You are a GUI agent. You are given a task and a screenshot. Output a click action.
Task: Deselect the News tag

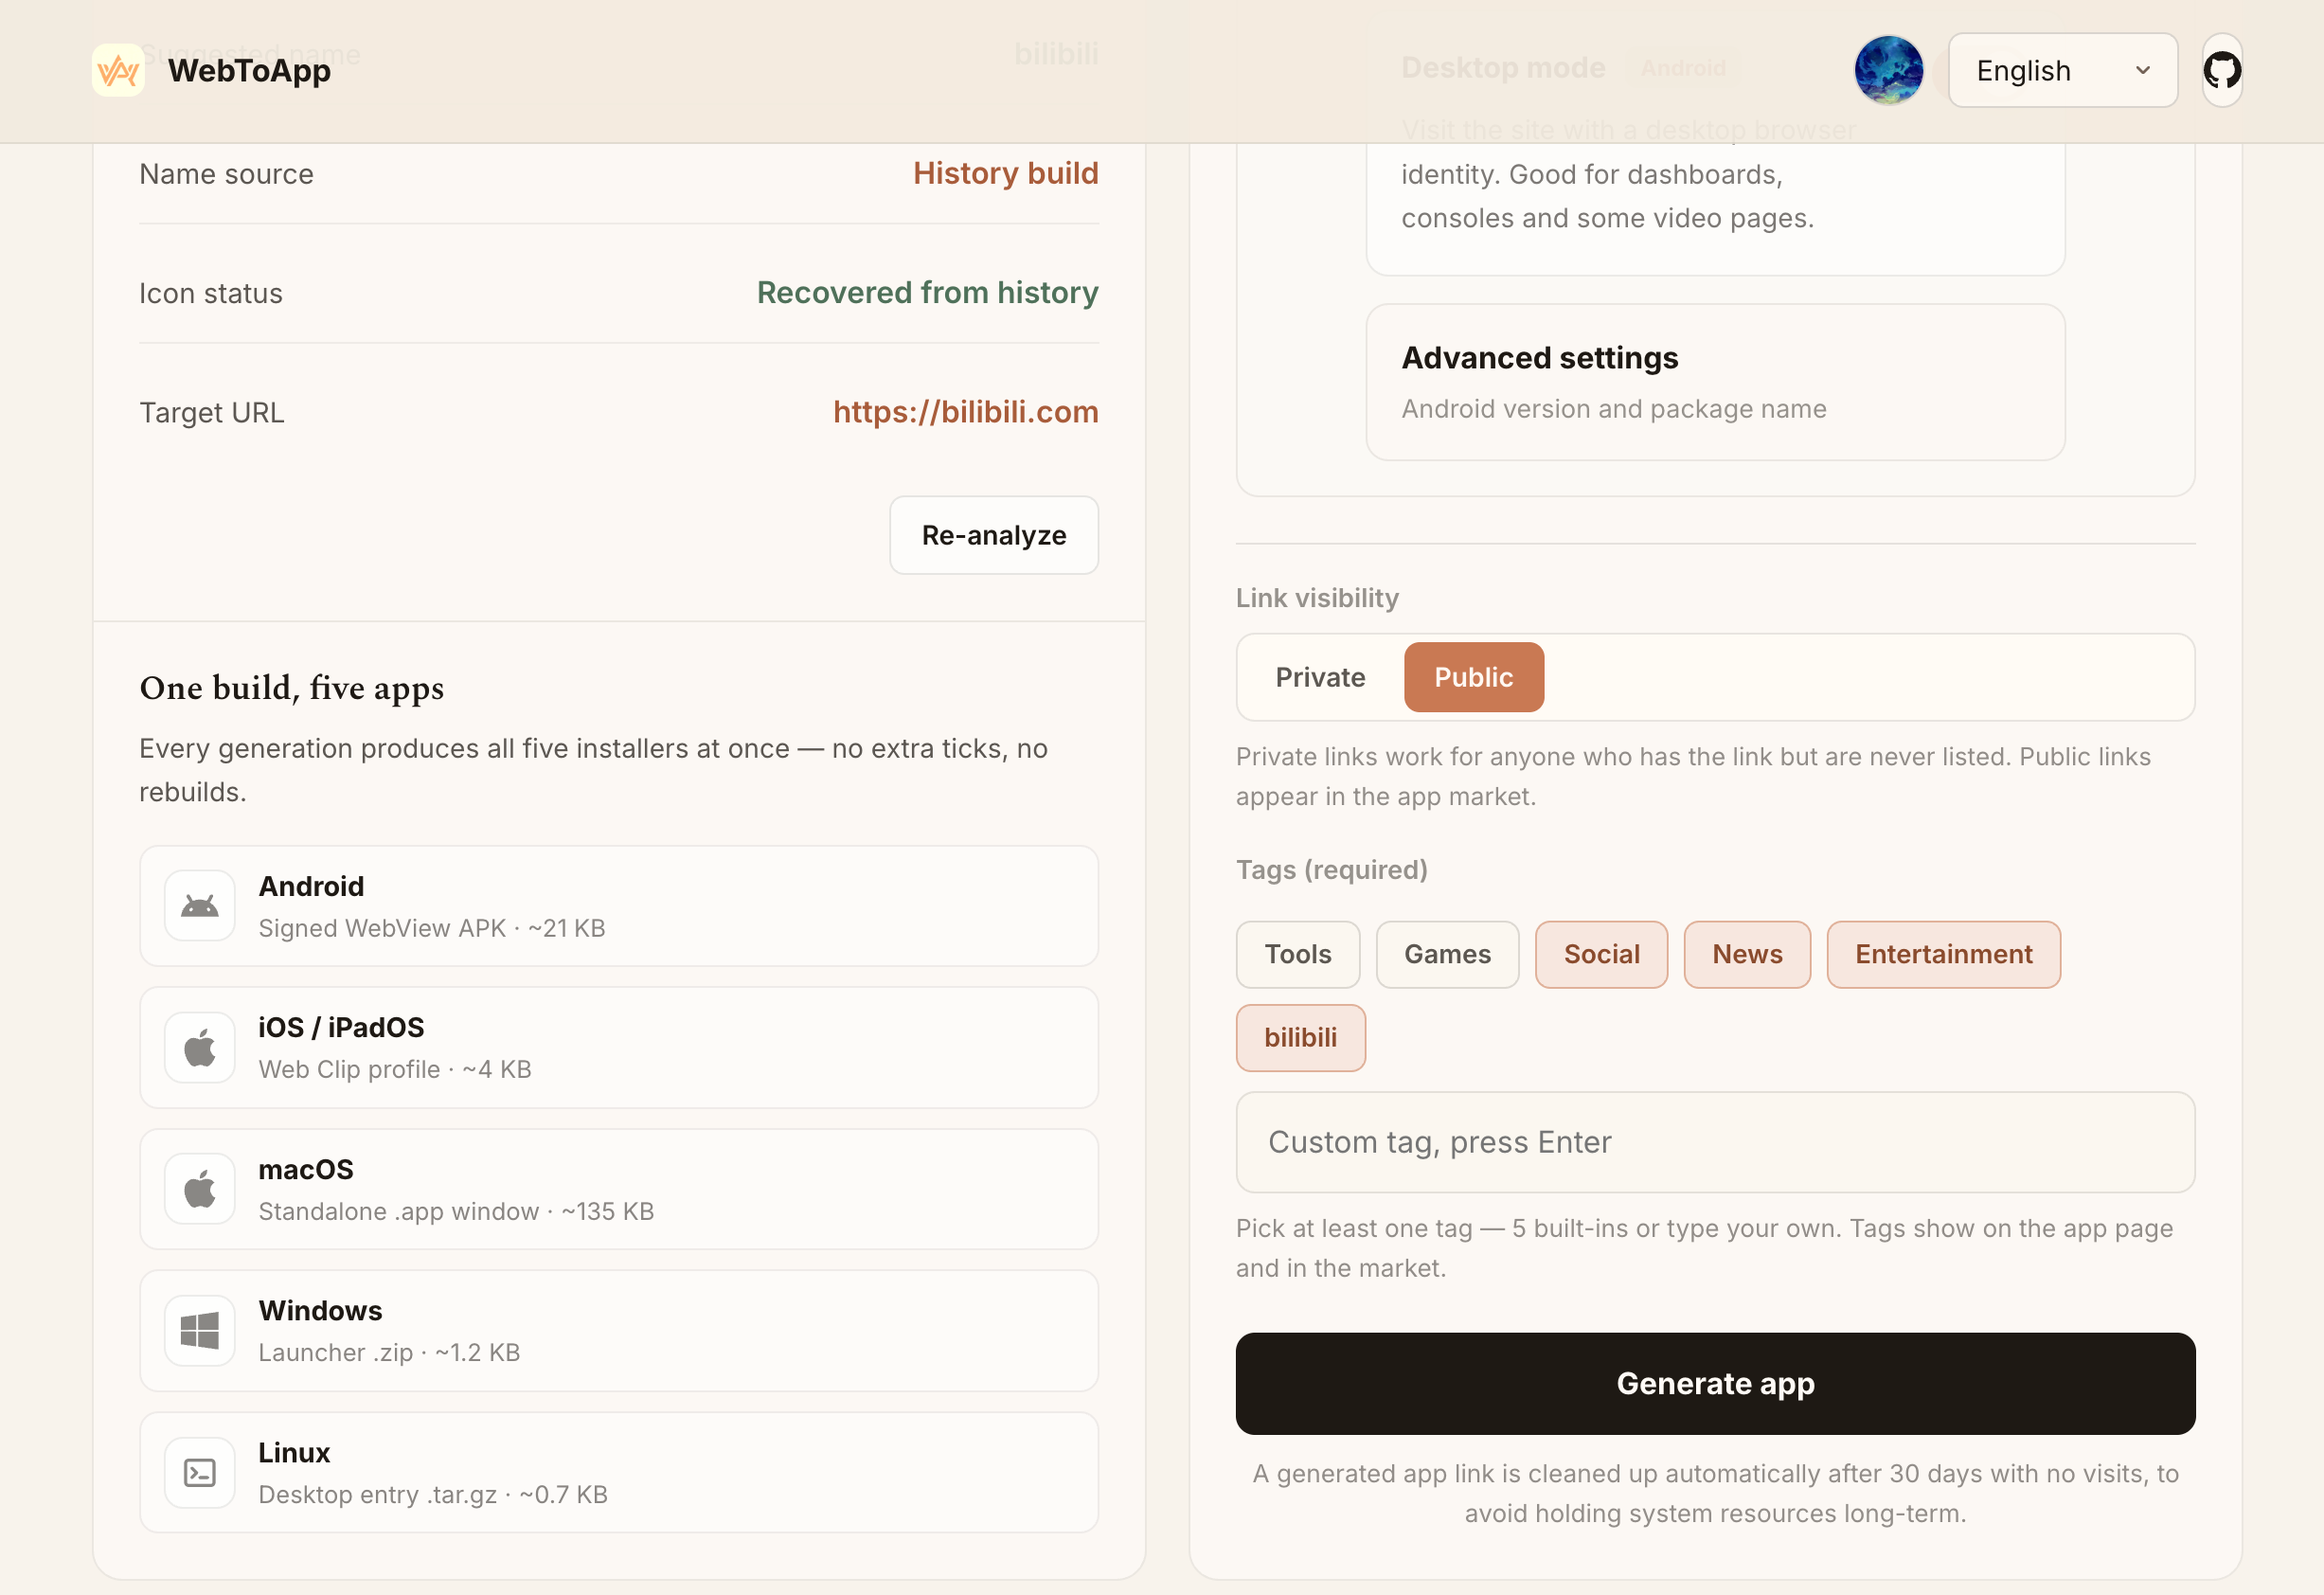[1747, 954]
